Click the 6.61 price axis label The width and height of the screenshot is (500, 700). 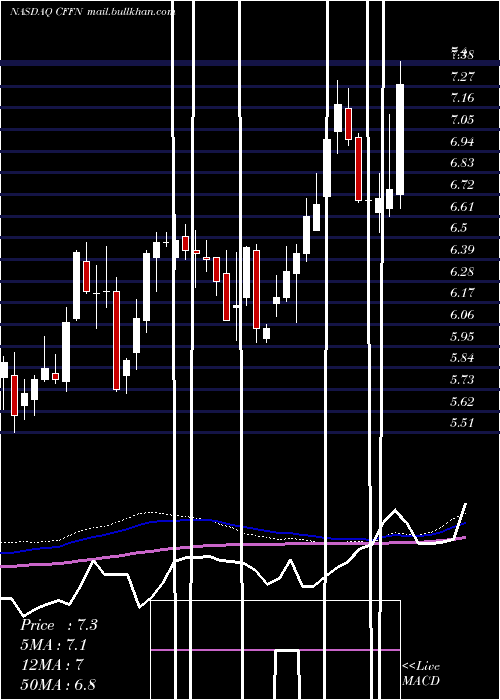tap(462, 206)
